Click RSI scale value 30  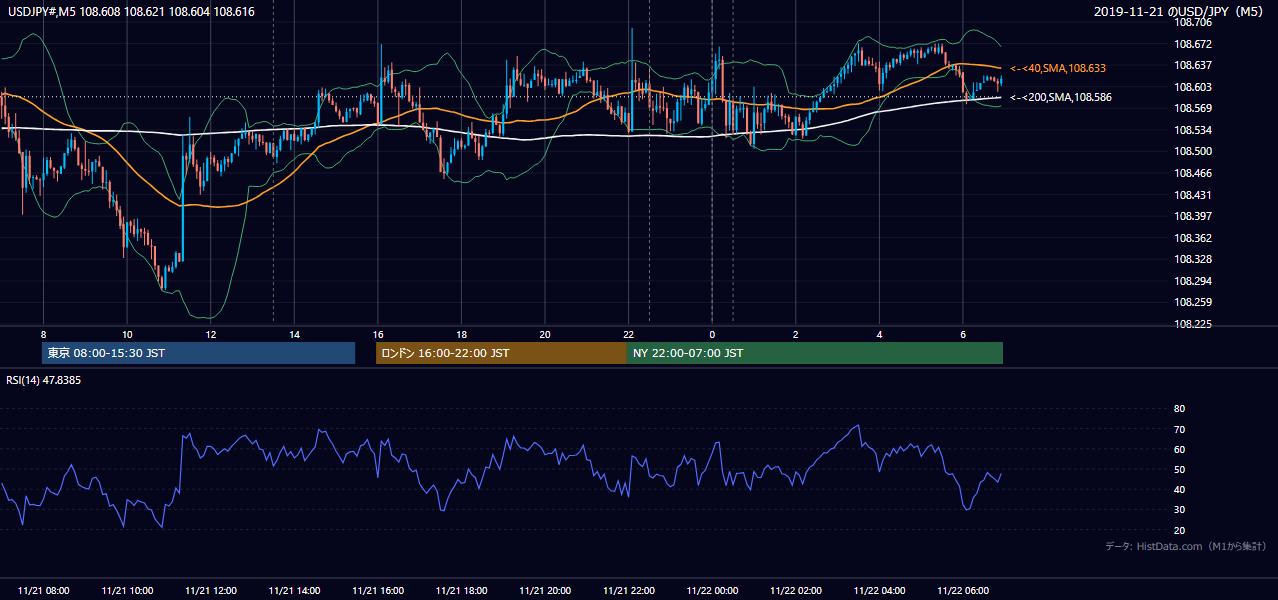click(x=1179, y=510)
